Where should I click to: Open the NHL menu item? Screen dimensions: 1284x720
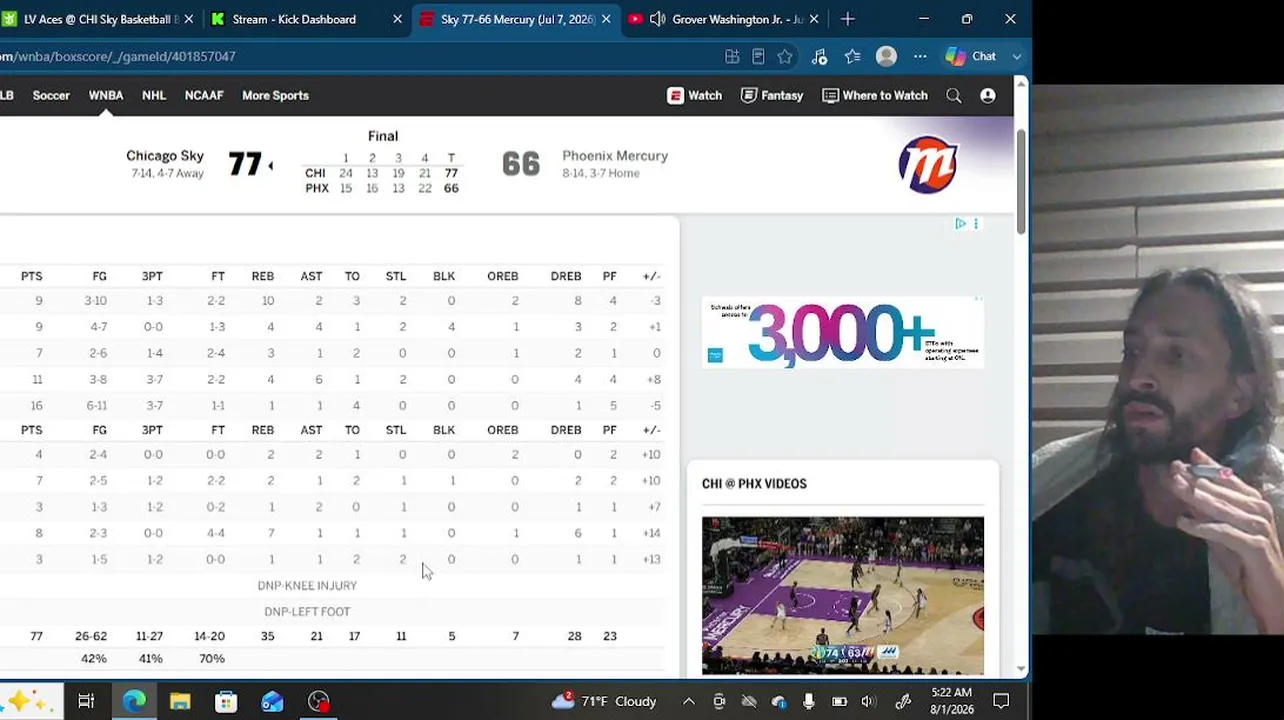(154, 96)
